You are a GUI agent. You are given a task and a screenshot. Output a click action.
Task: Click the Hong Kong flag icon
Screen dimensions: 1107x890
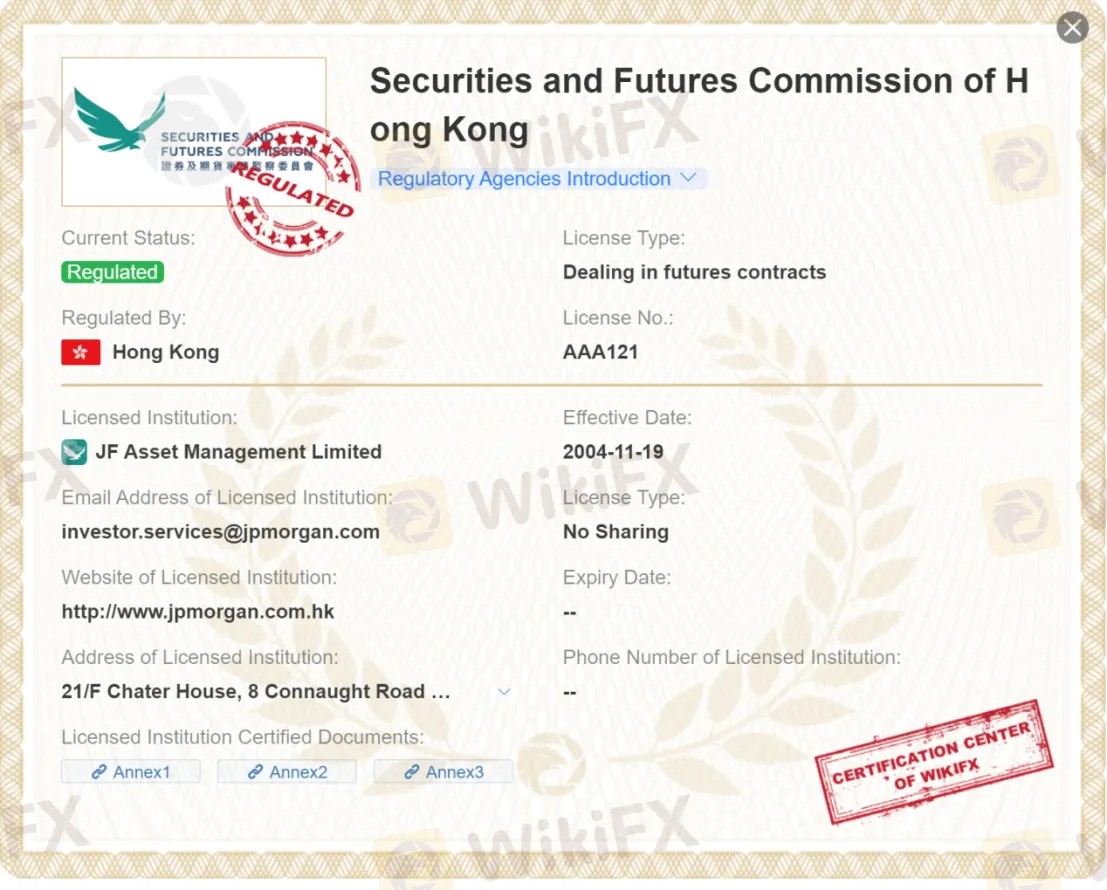81,352
